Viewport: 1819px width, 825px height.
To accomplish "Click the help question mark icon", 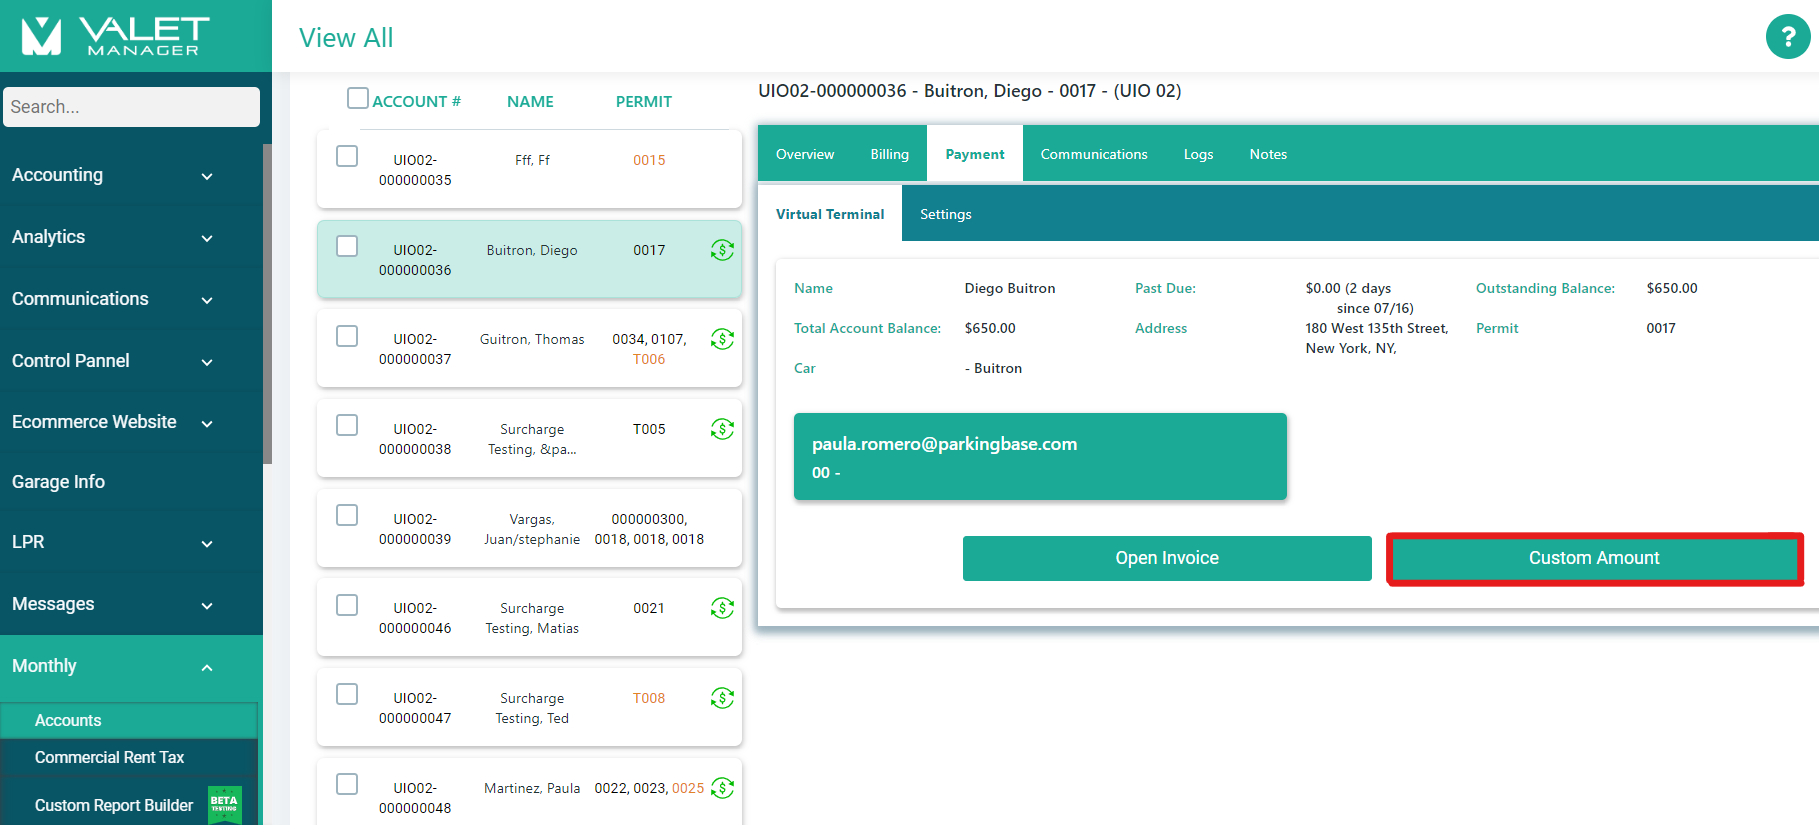I will [x=1787, y=37].
